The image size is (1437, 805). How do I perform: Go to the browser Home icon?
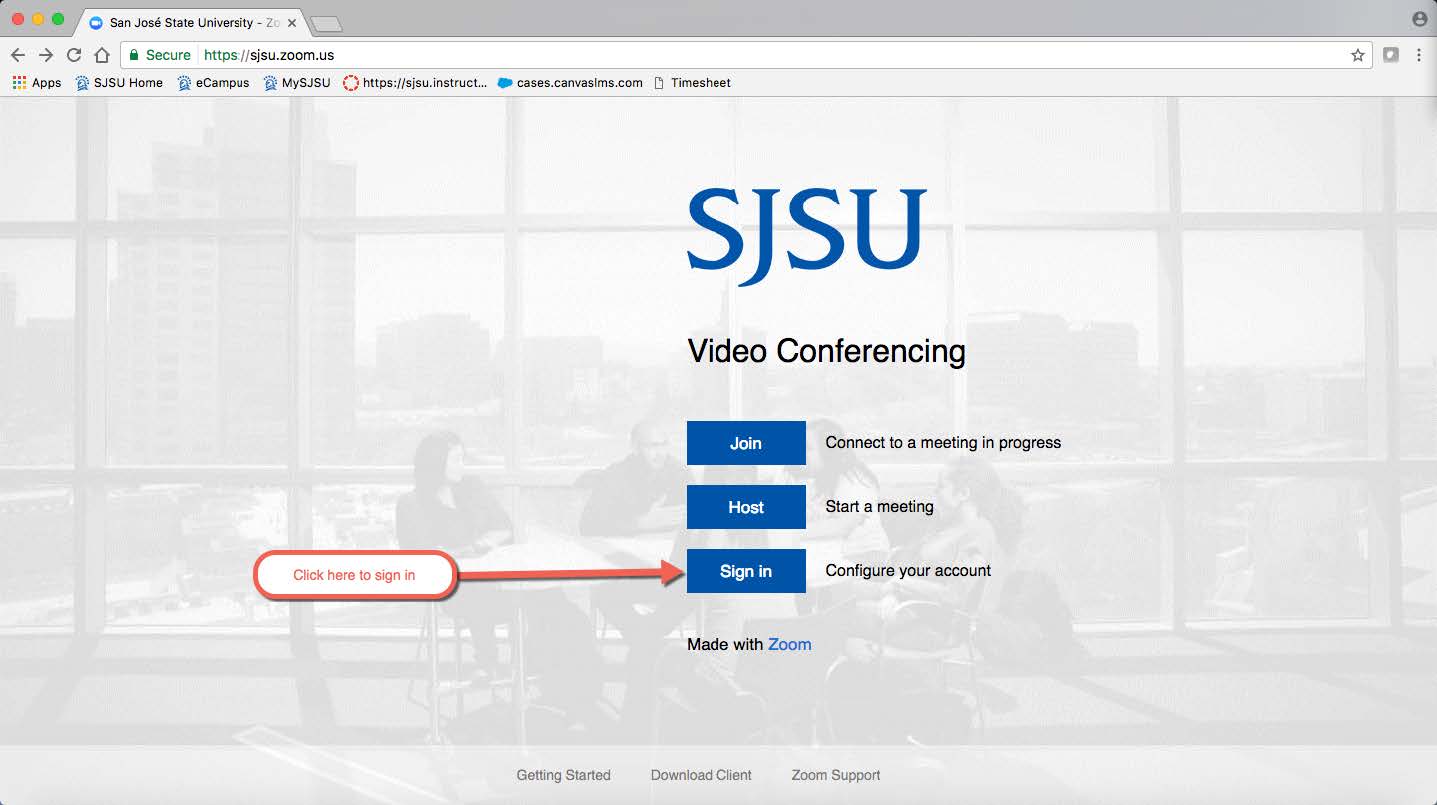coord(102,55)
